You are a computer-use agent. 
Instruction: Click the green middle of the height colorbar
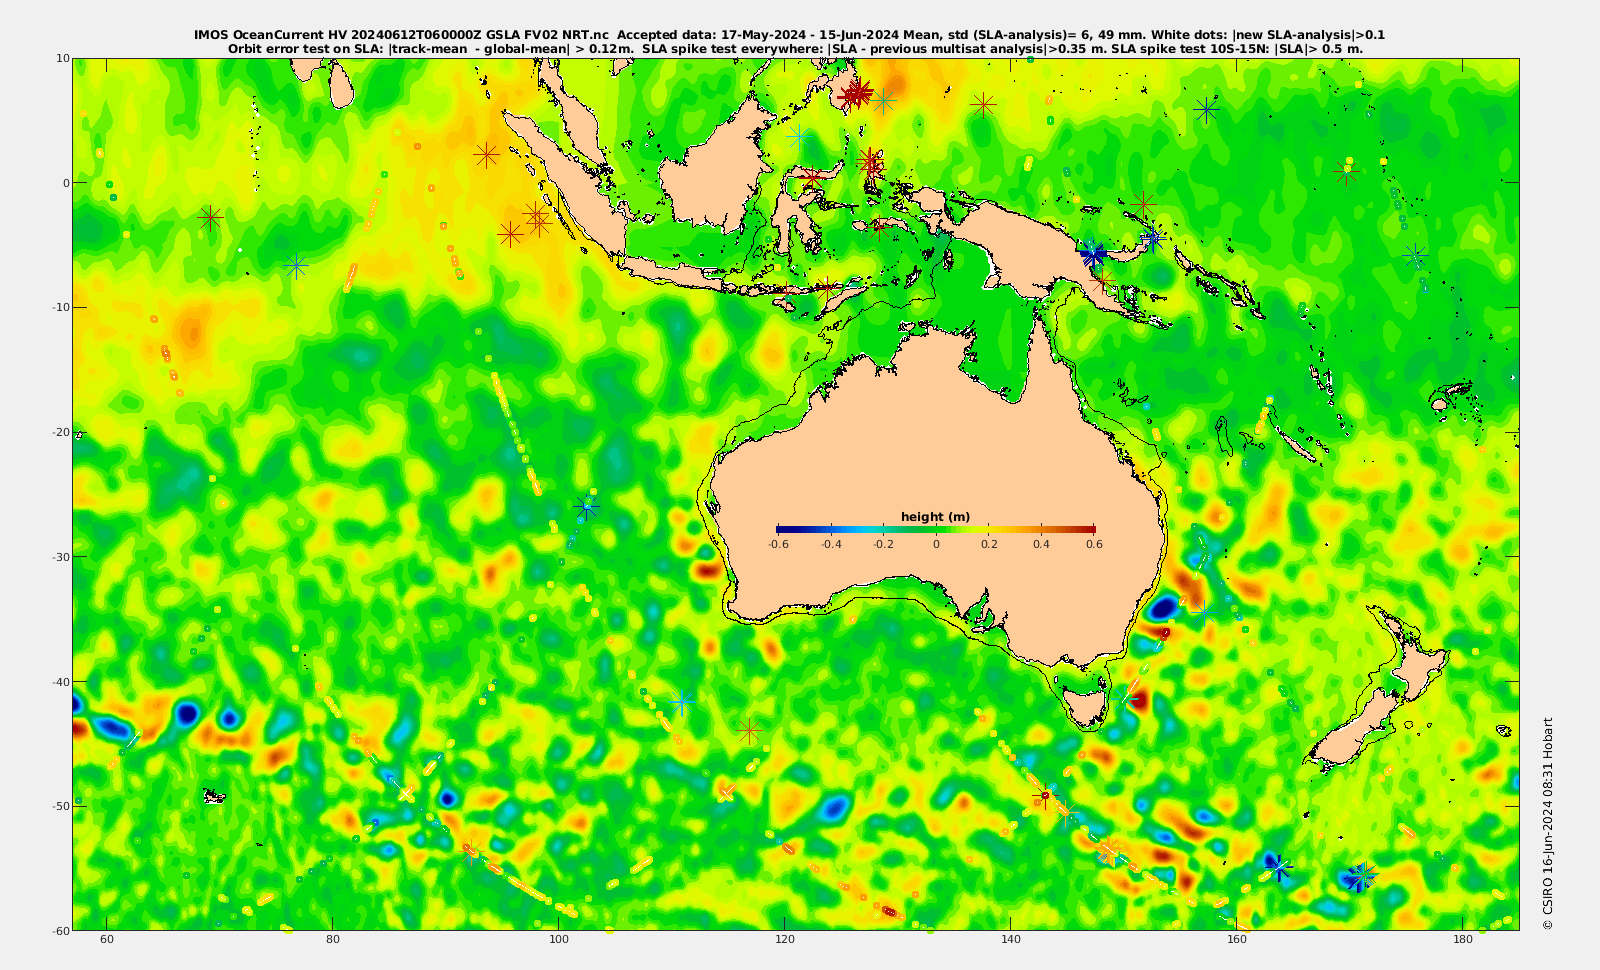tap(936, 529)
